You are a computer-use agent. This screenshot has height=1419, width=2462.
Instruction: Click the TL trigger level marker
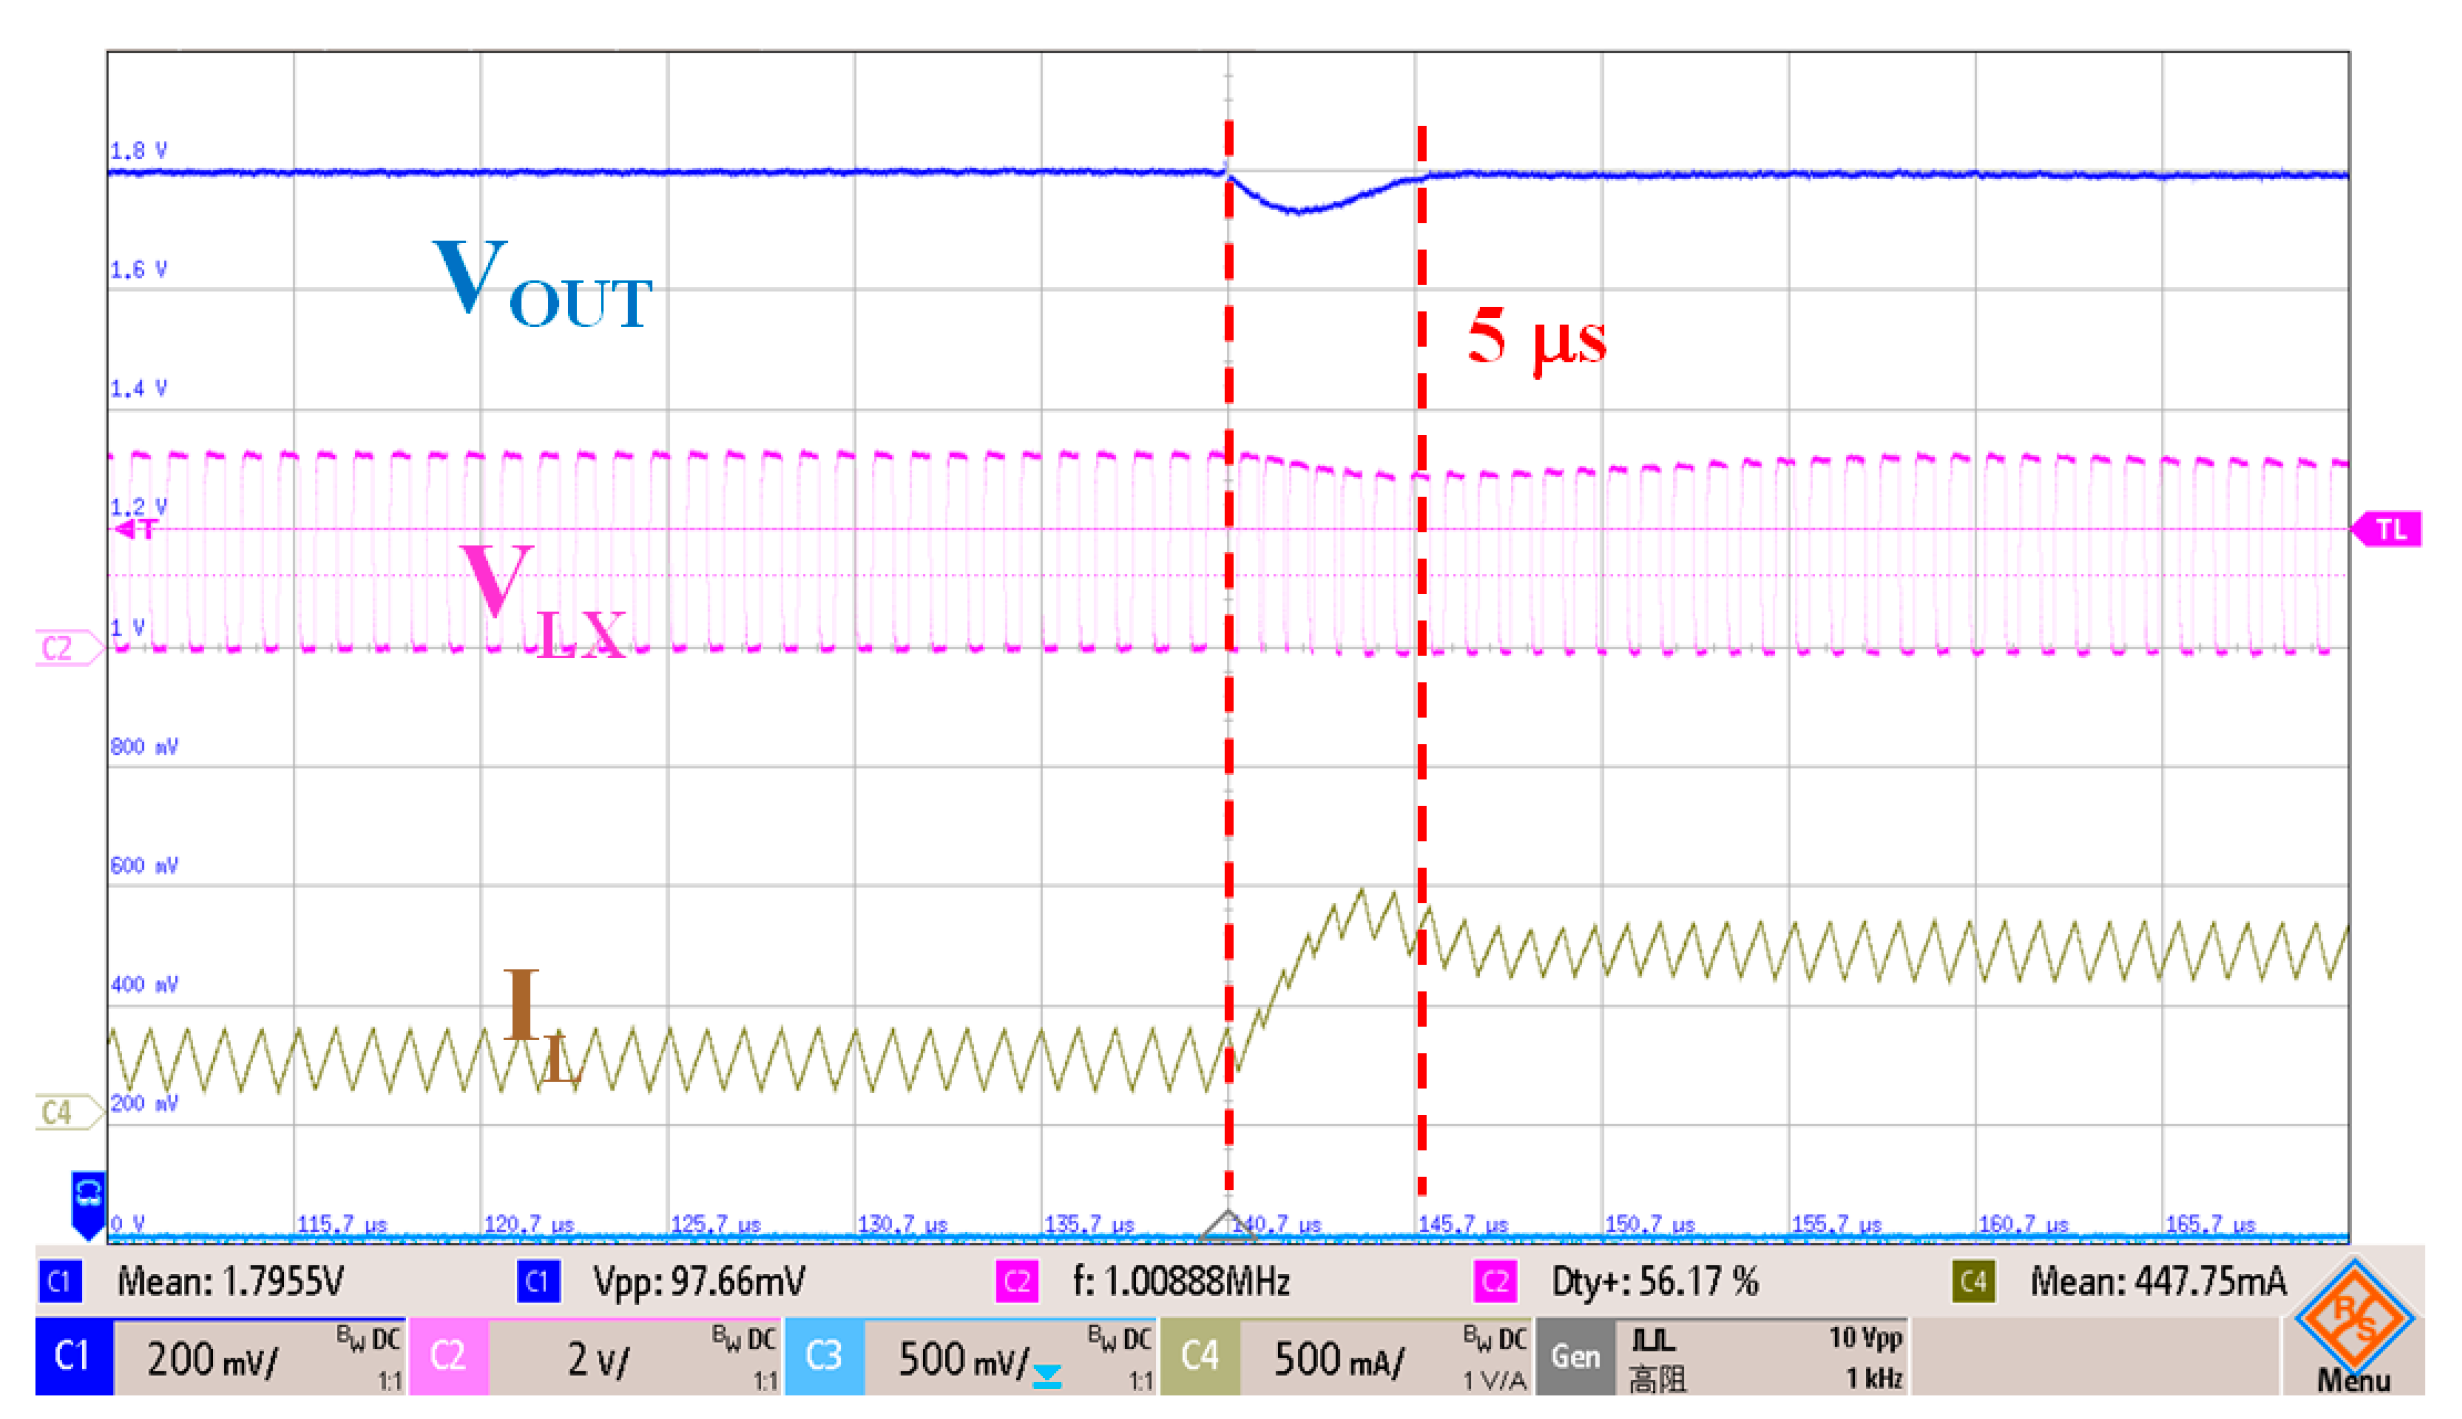(2390, 530)
